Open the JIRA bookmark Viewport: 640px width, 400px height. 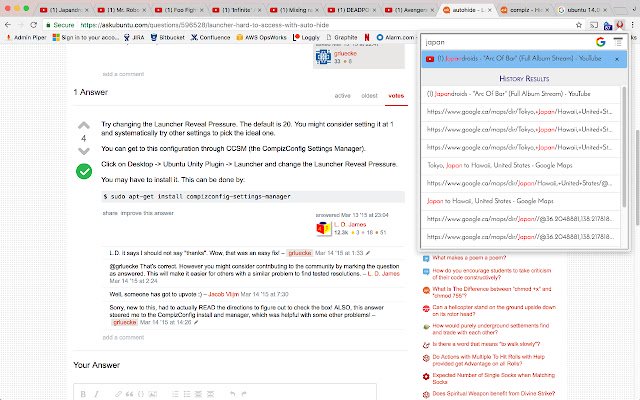134,38
